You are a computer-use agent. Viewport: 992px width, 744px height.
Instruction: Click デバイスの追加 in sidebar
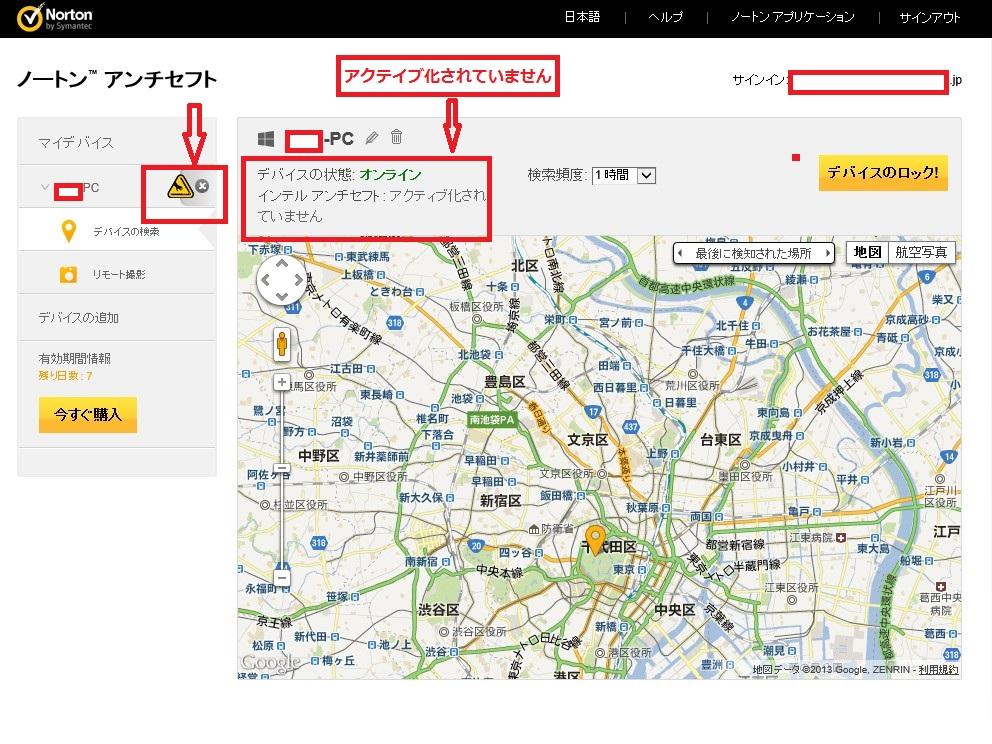coord(78,318)
